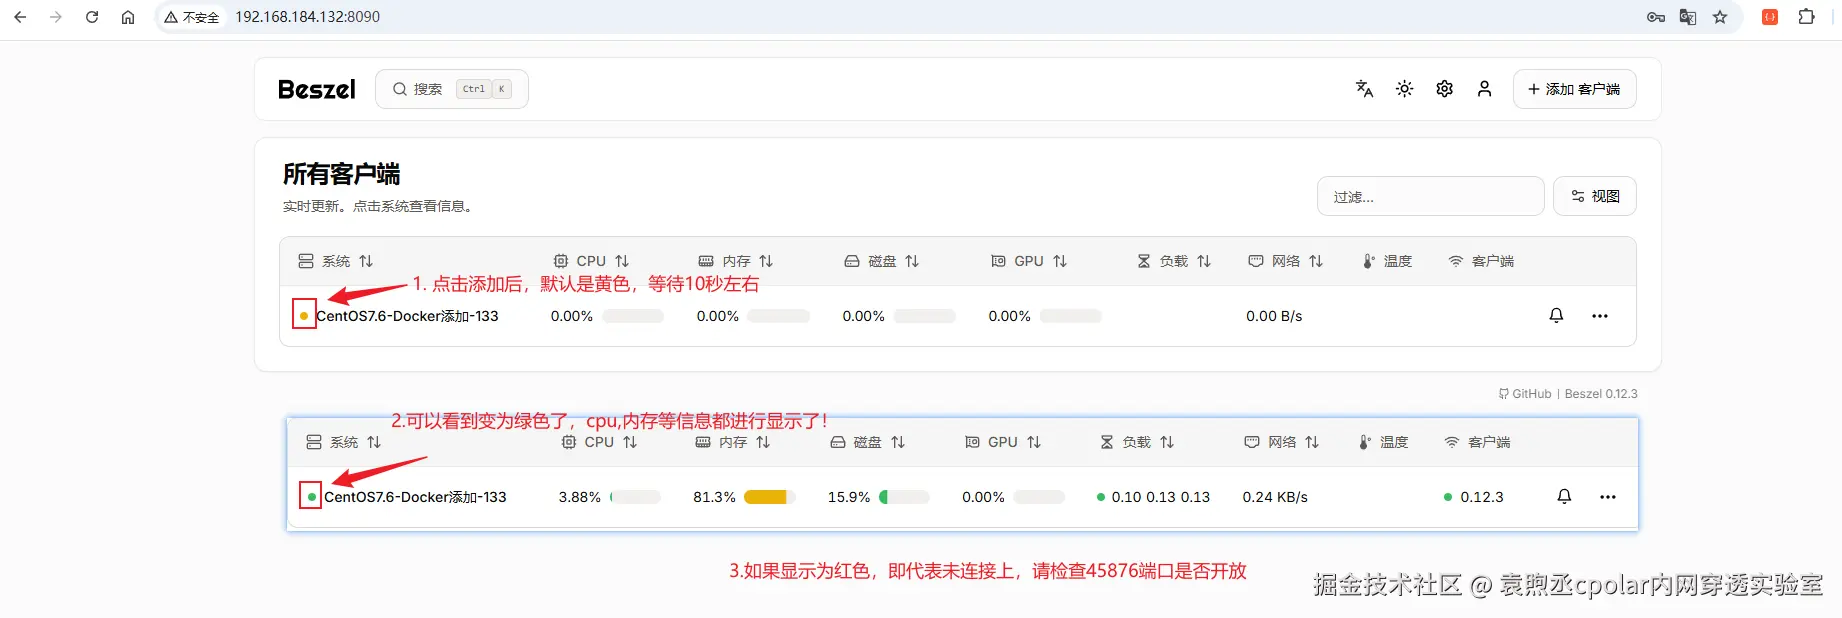Open the user account menu
Screen dimensions: 1842x618
[x=1485, y=89]
